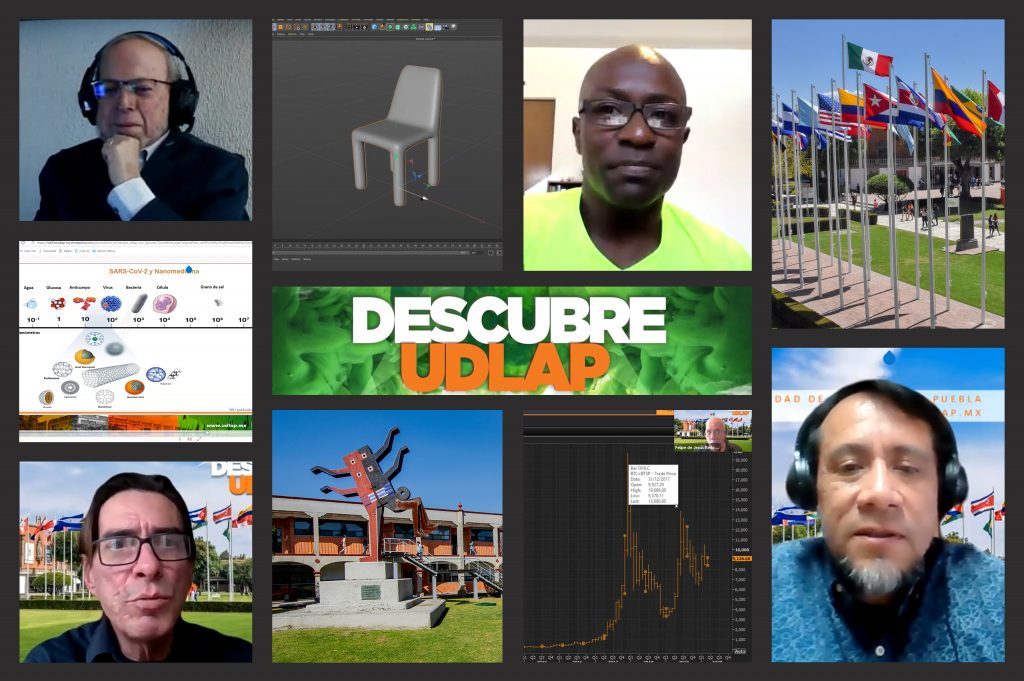This screenshot has height=681, width=1024.
Task: Click the glucose molecule icon
Action: click(58, 303)
